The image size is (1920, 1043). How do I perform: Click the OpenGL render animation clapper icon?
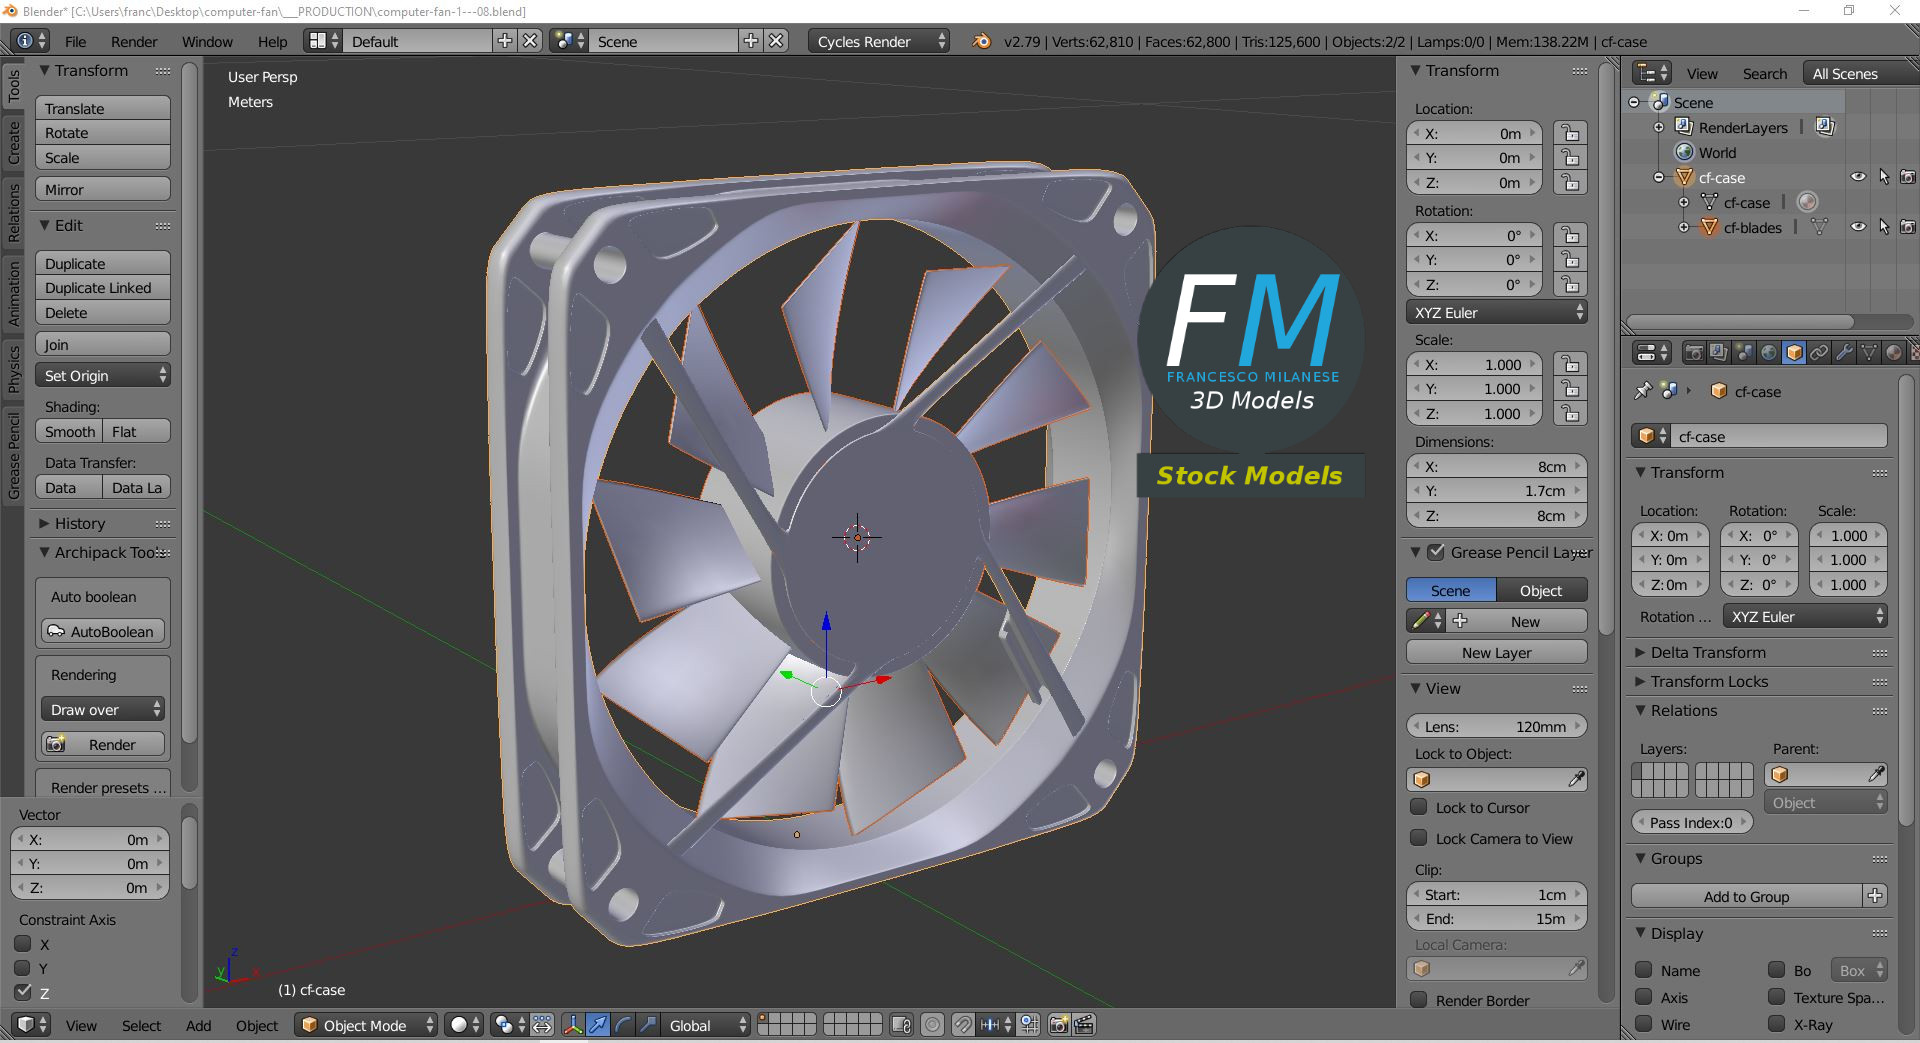pyautogui.click(x=1084, y=1025)
